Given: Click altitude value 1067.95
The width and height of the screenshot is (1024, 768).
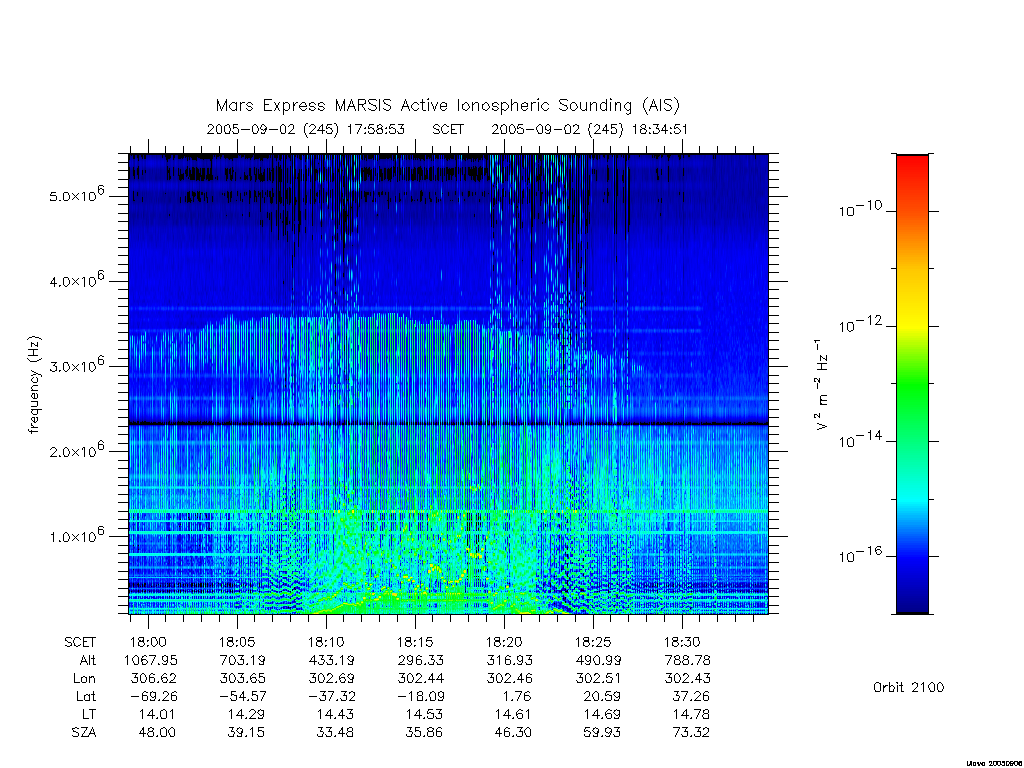Looking at the screenshot, I should click(x=151, y=660).
